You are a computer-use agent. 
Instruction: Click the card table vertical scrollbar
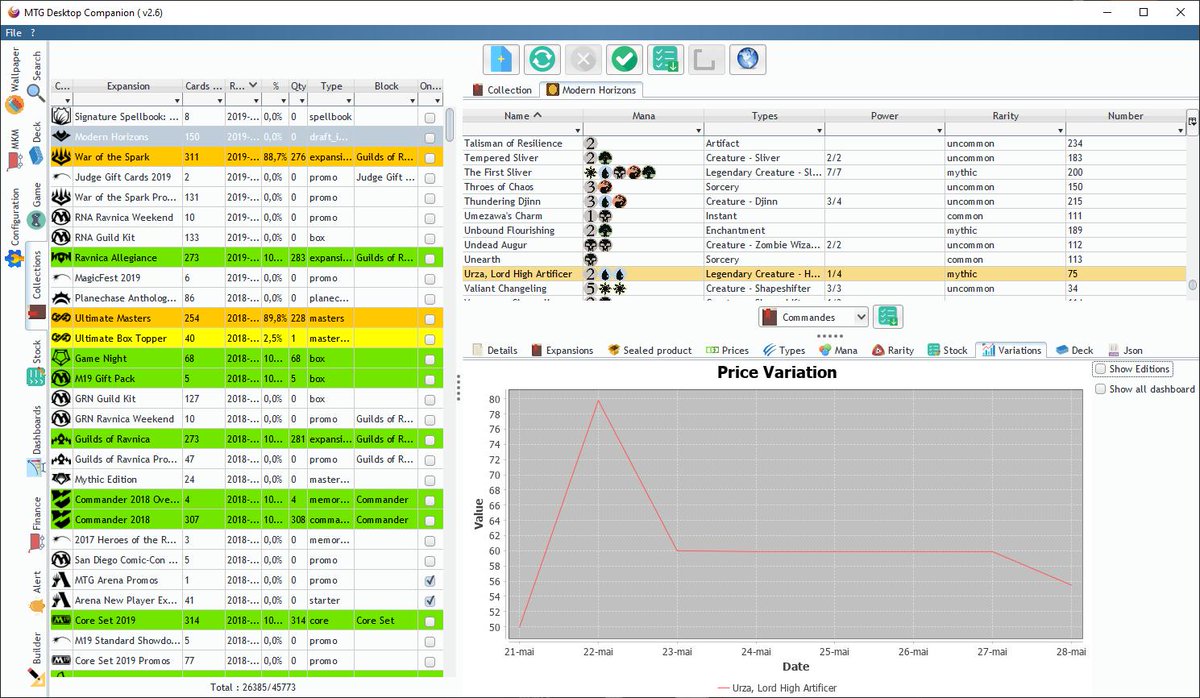click(x=1192, y=284)
